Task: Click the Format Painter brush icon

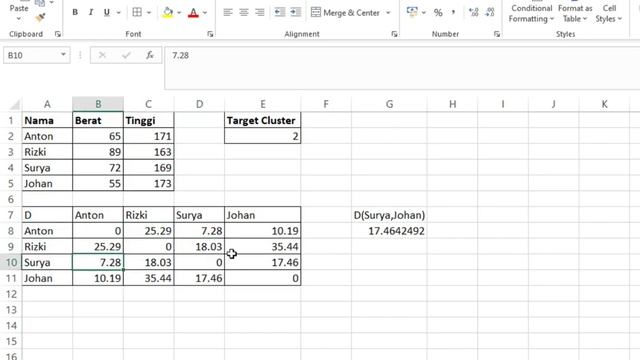Action: point(40,18)
